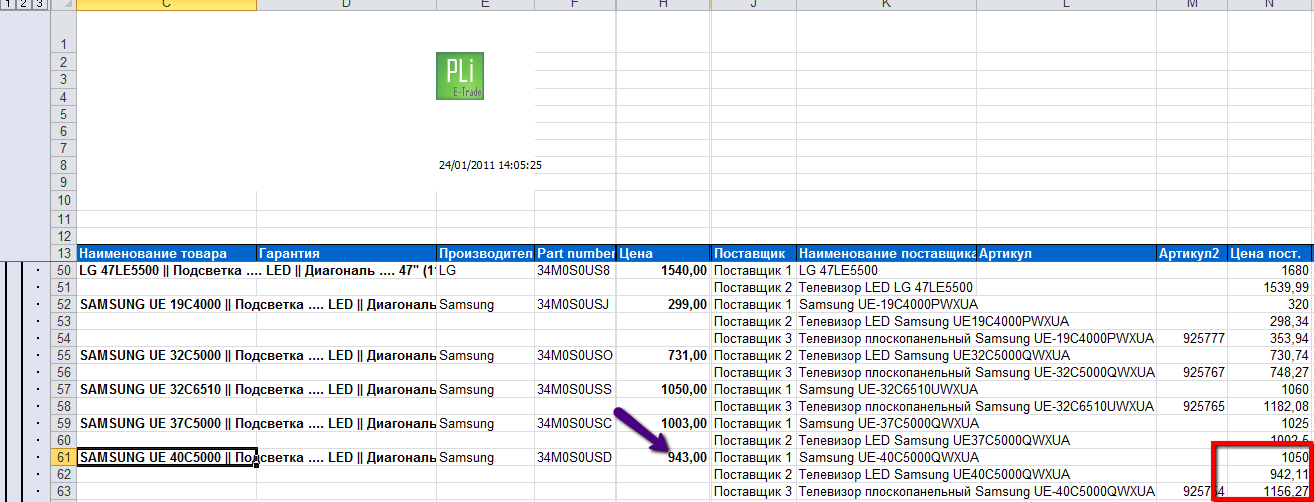Select the 'SAMSUNG UE 32C6510' product cell

[x=166, y=388]
